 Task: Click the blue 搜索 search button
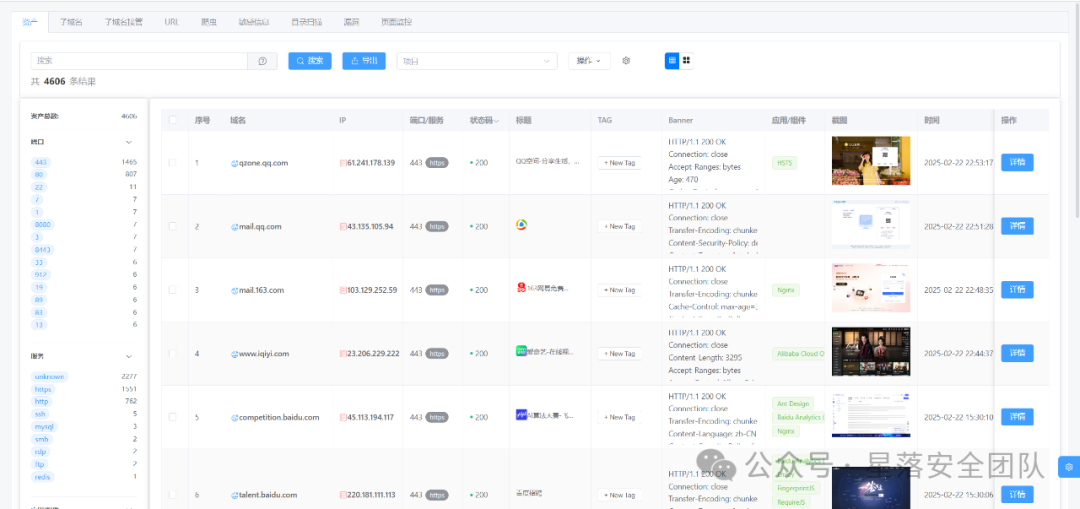[310, 61]
